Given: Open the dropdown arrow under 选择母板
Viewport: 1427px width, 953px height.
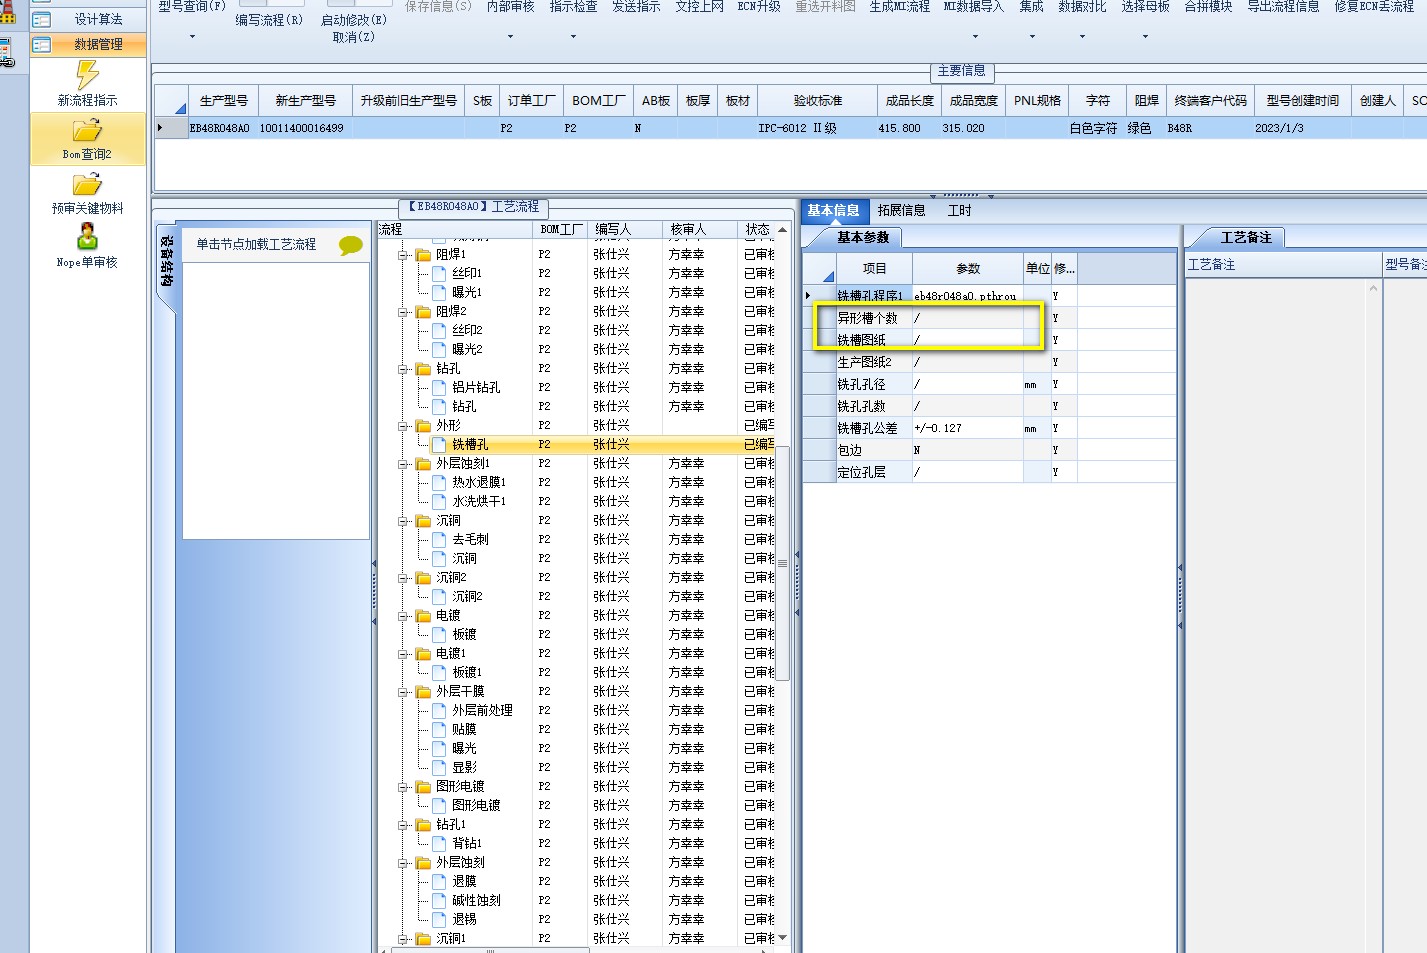Looking at the screenshot, I should [x=1145, y=37].
